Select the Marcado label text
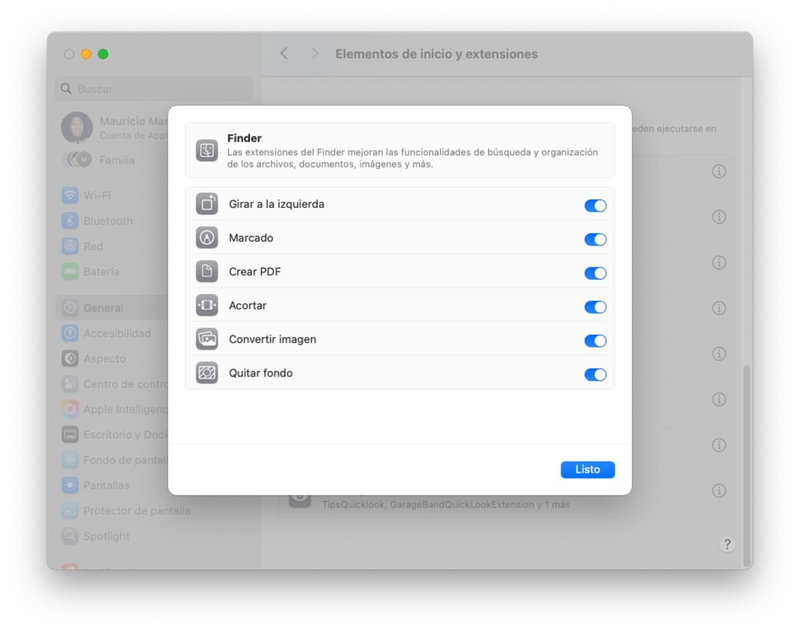Screen dimensions: 800x632 (x=251, y=238)
